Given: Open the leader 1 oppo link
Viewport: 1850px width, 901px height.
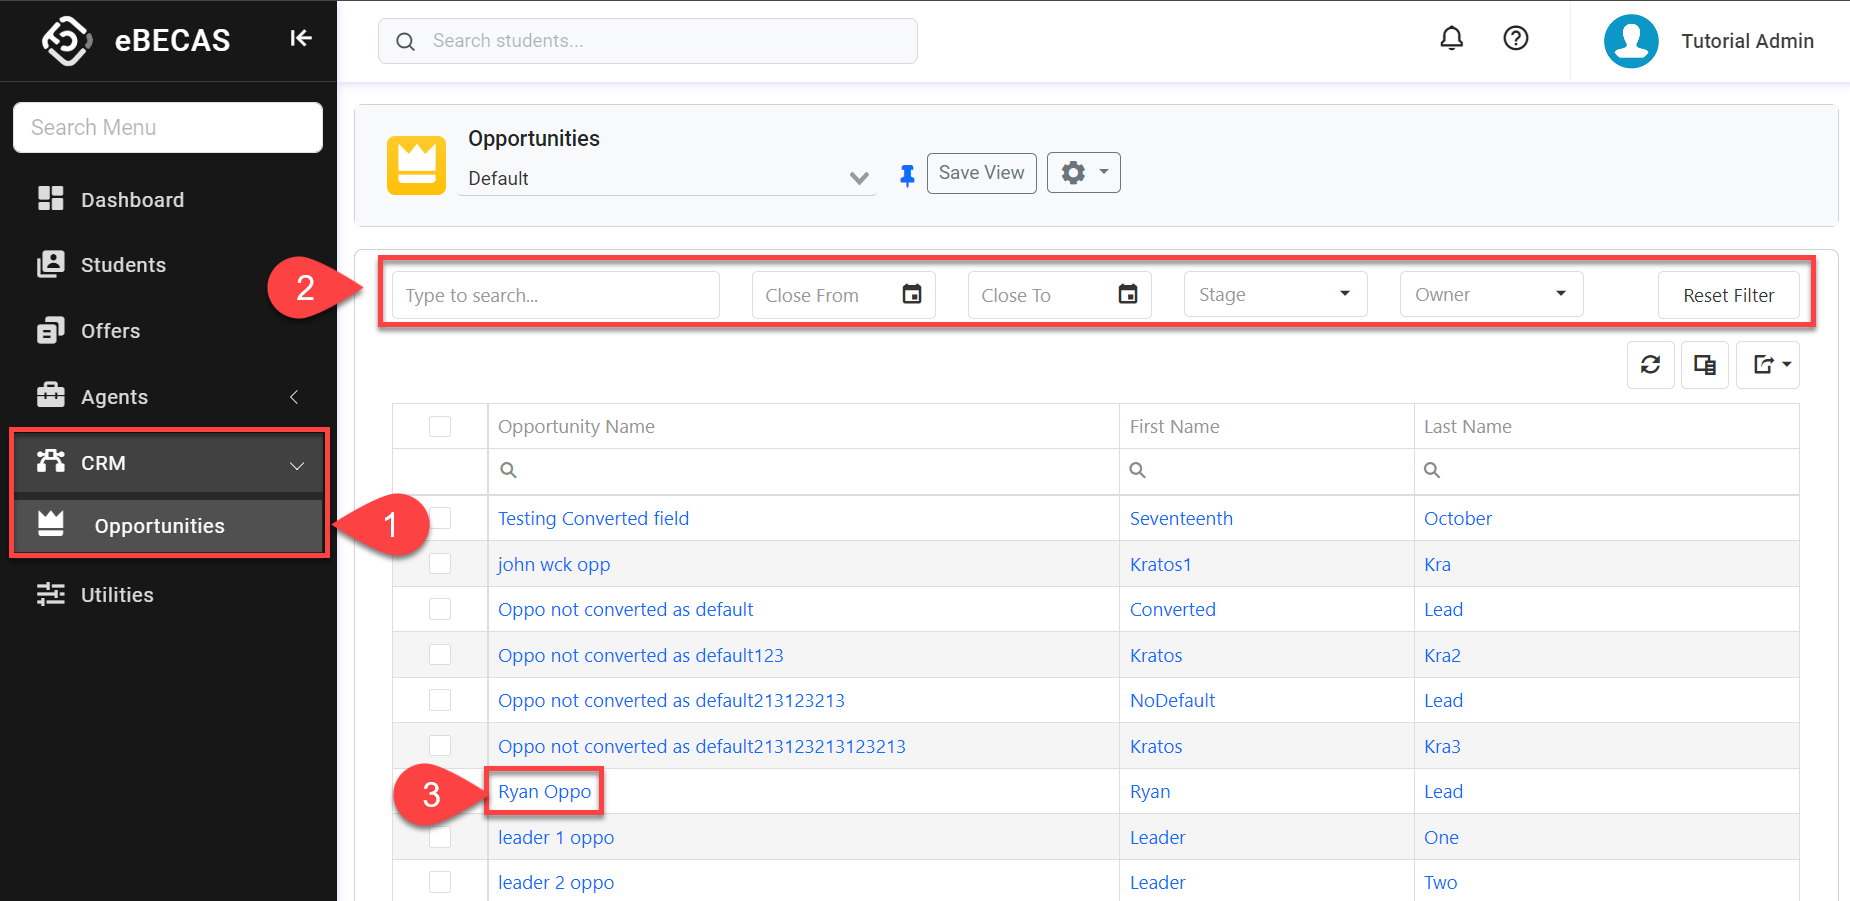Looking at the screenshot, I should tap(556, 837).
